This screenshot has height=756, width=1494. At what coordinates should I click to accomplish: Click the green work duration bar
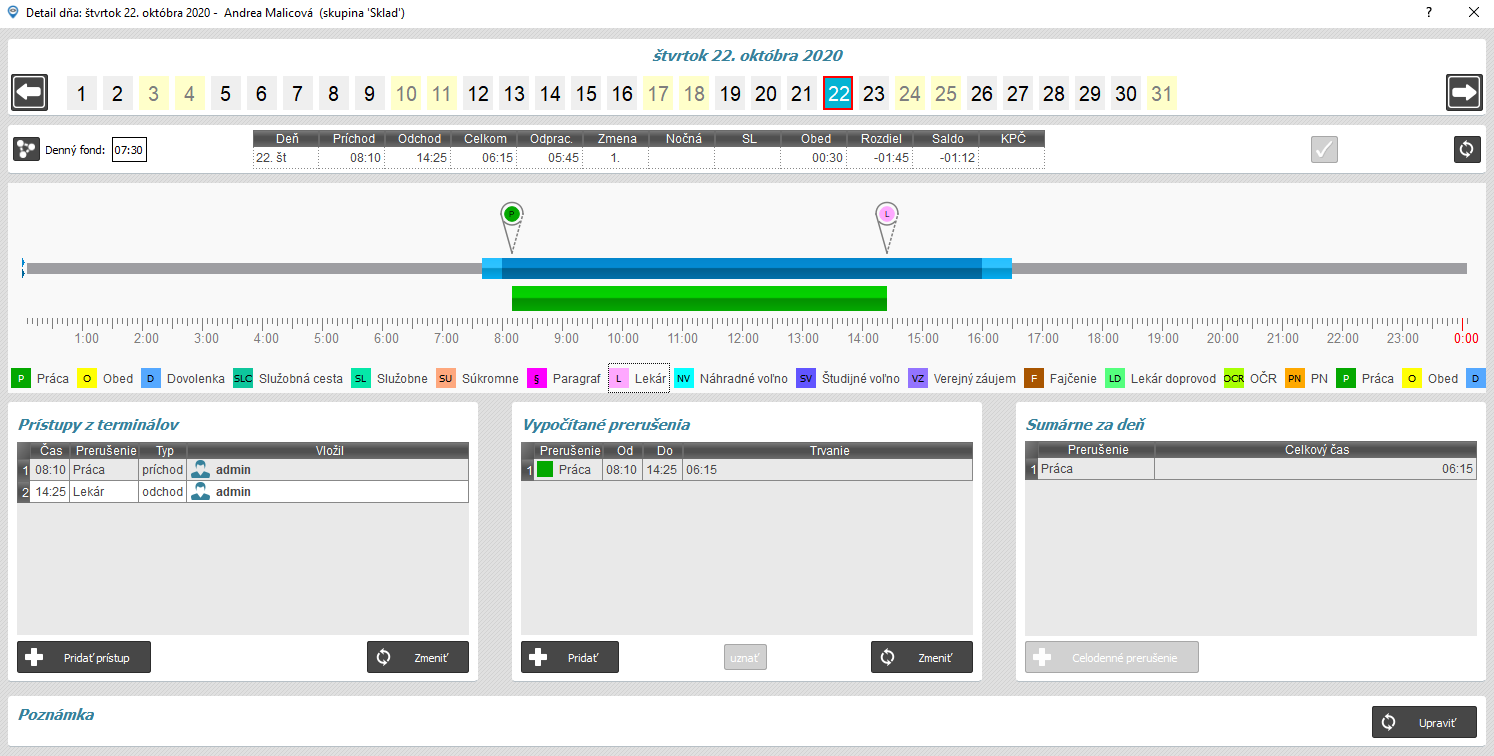pyautogui.click(x=699, y=298)
